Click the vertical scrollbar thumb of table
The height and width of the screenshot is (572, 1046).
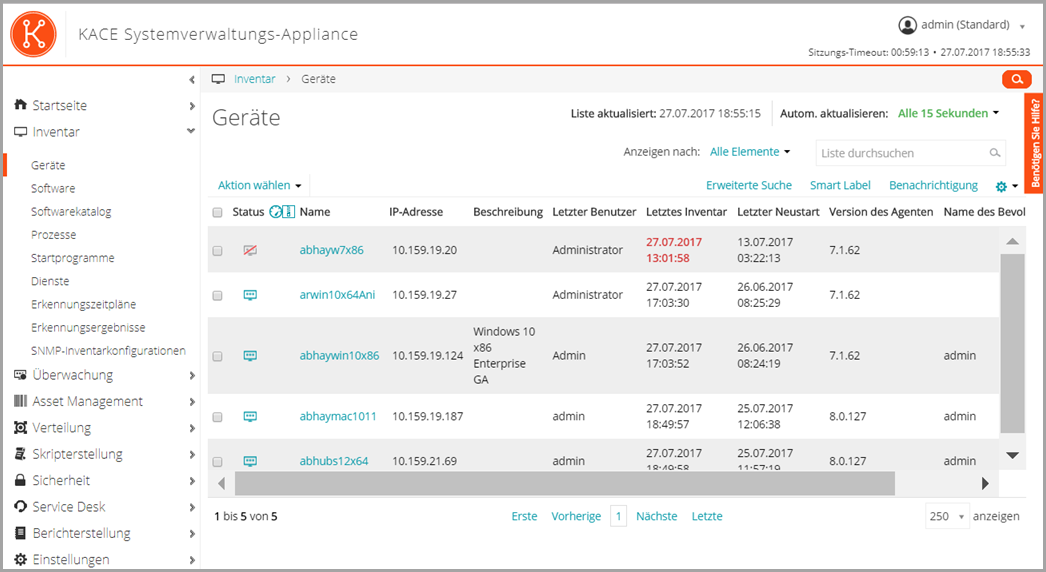coord(1012,344)
